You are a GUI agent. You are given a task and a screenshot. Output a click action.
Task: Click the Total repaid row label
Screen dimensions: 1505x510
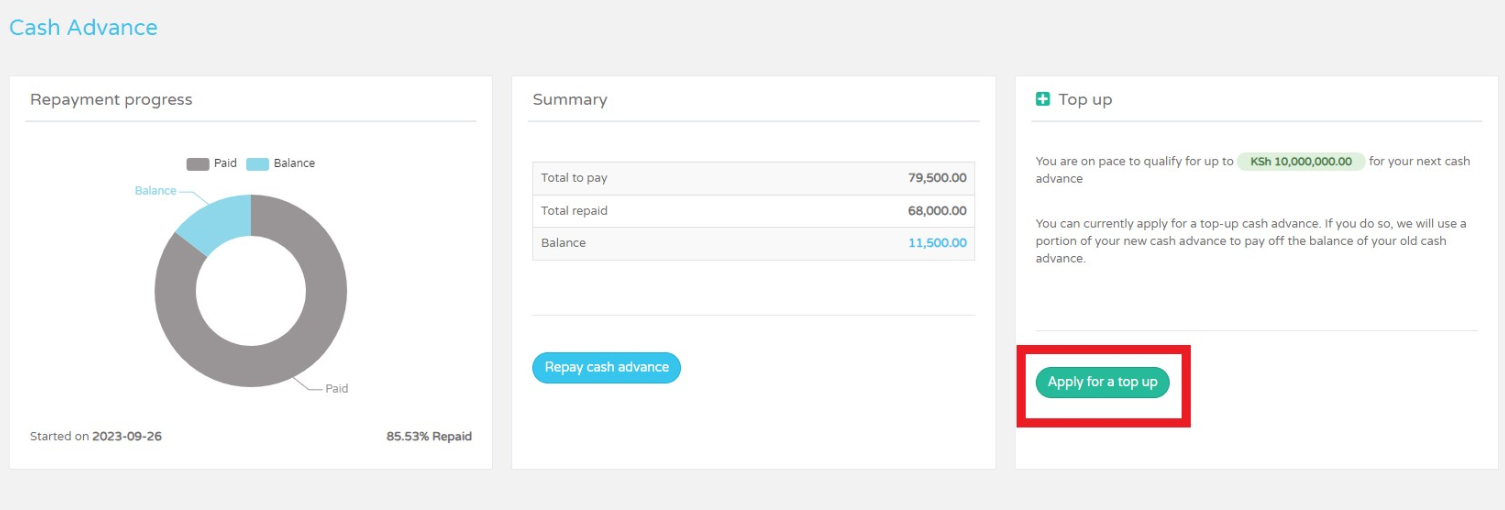tap(574, 211)
